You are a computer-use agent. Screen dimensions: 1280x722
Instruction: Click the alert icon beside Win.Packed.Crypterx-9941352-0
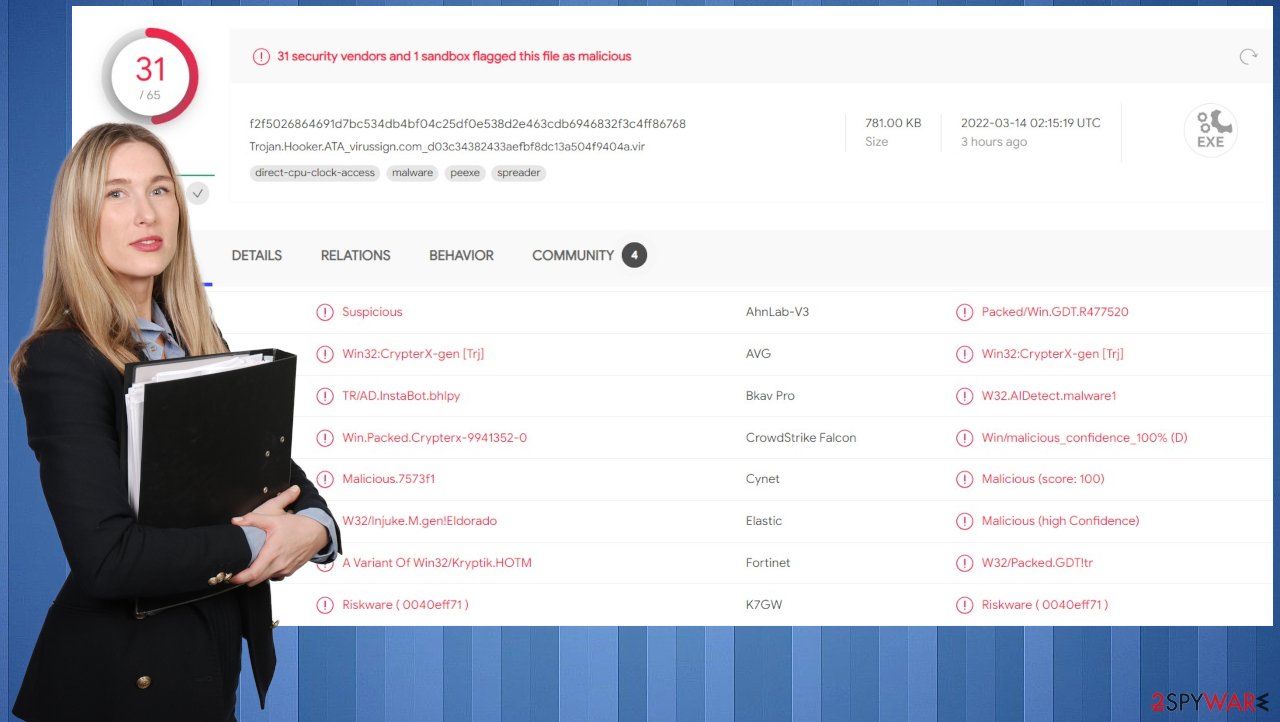point(325,438)
